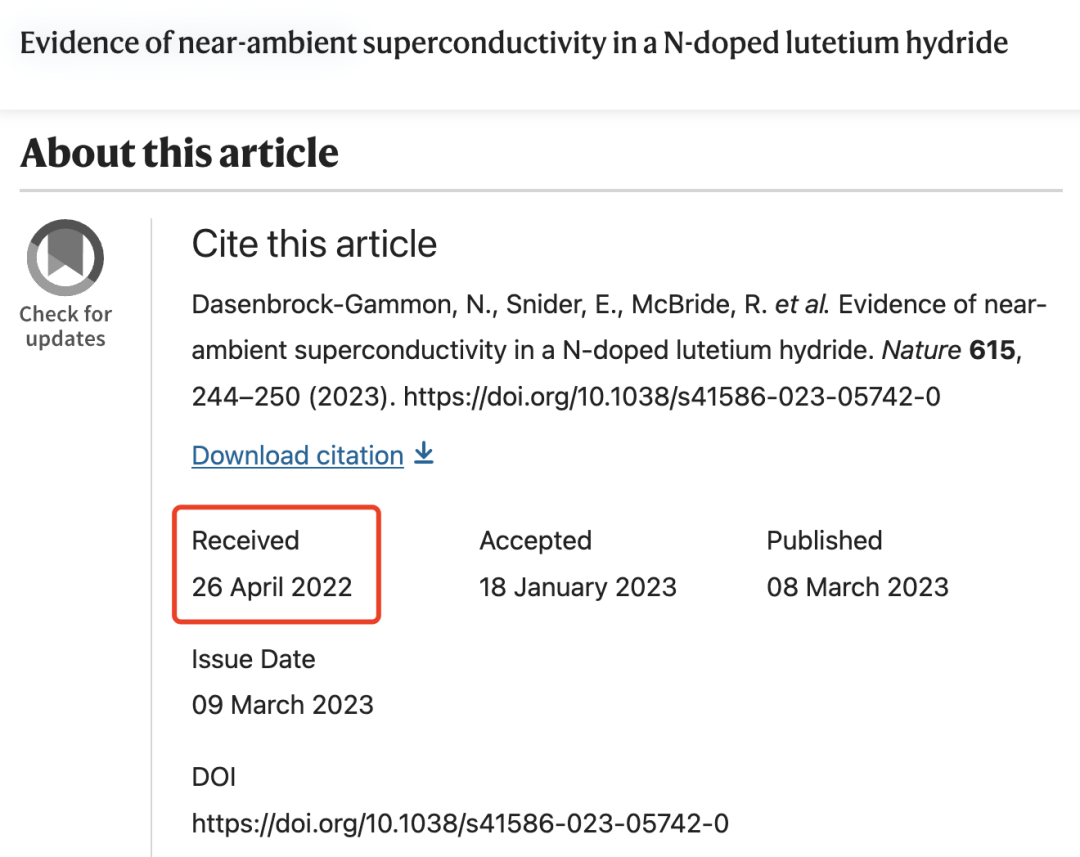
Task: Click the Crossmark check for updates icon
Action: coord(65,258)
